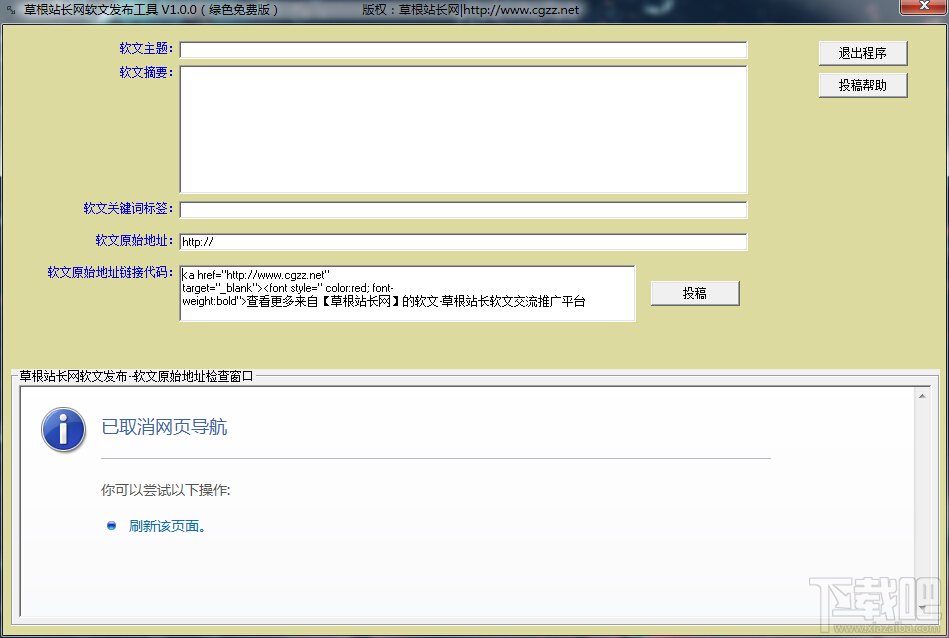The width and height of the screenshot is (949, 638).
Task: Submit with the 投稿 button
Action: point(695,294)
